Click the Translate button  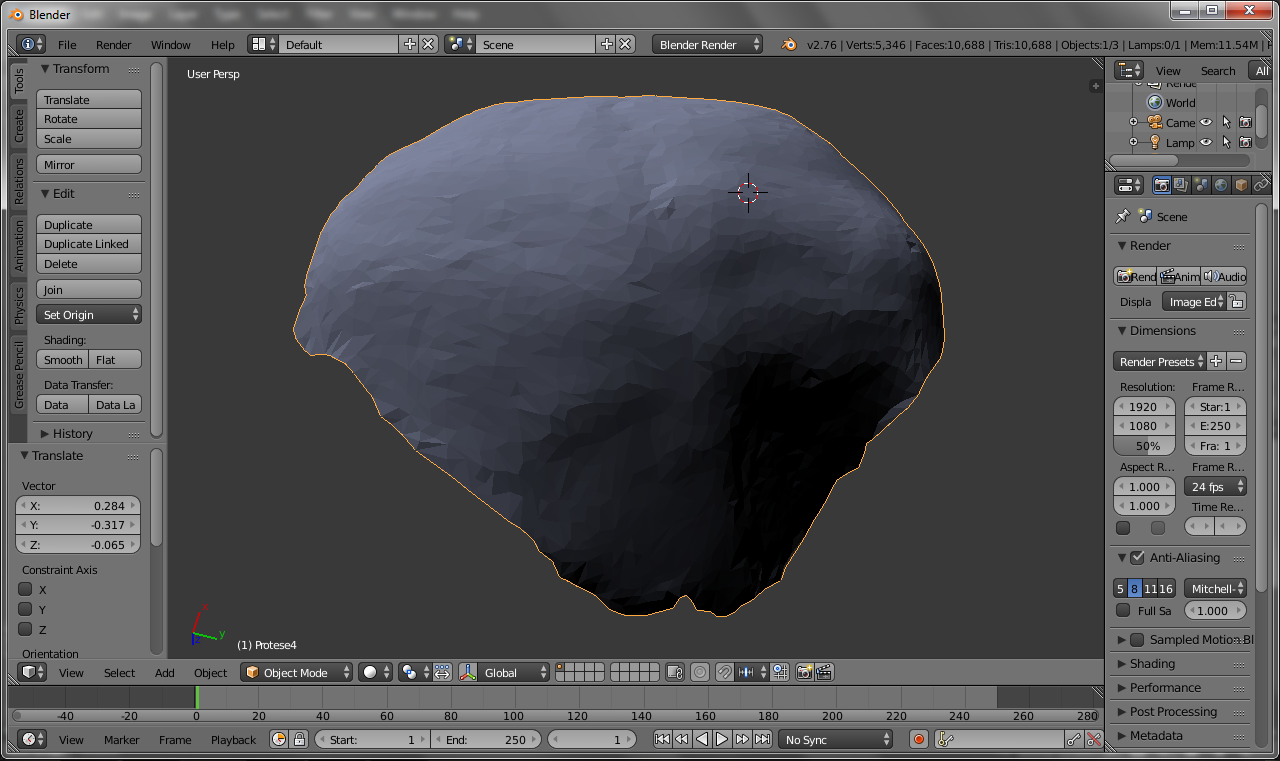tap(89, 99)
